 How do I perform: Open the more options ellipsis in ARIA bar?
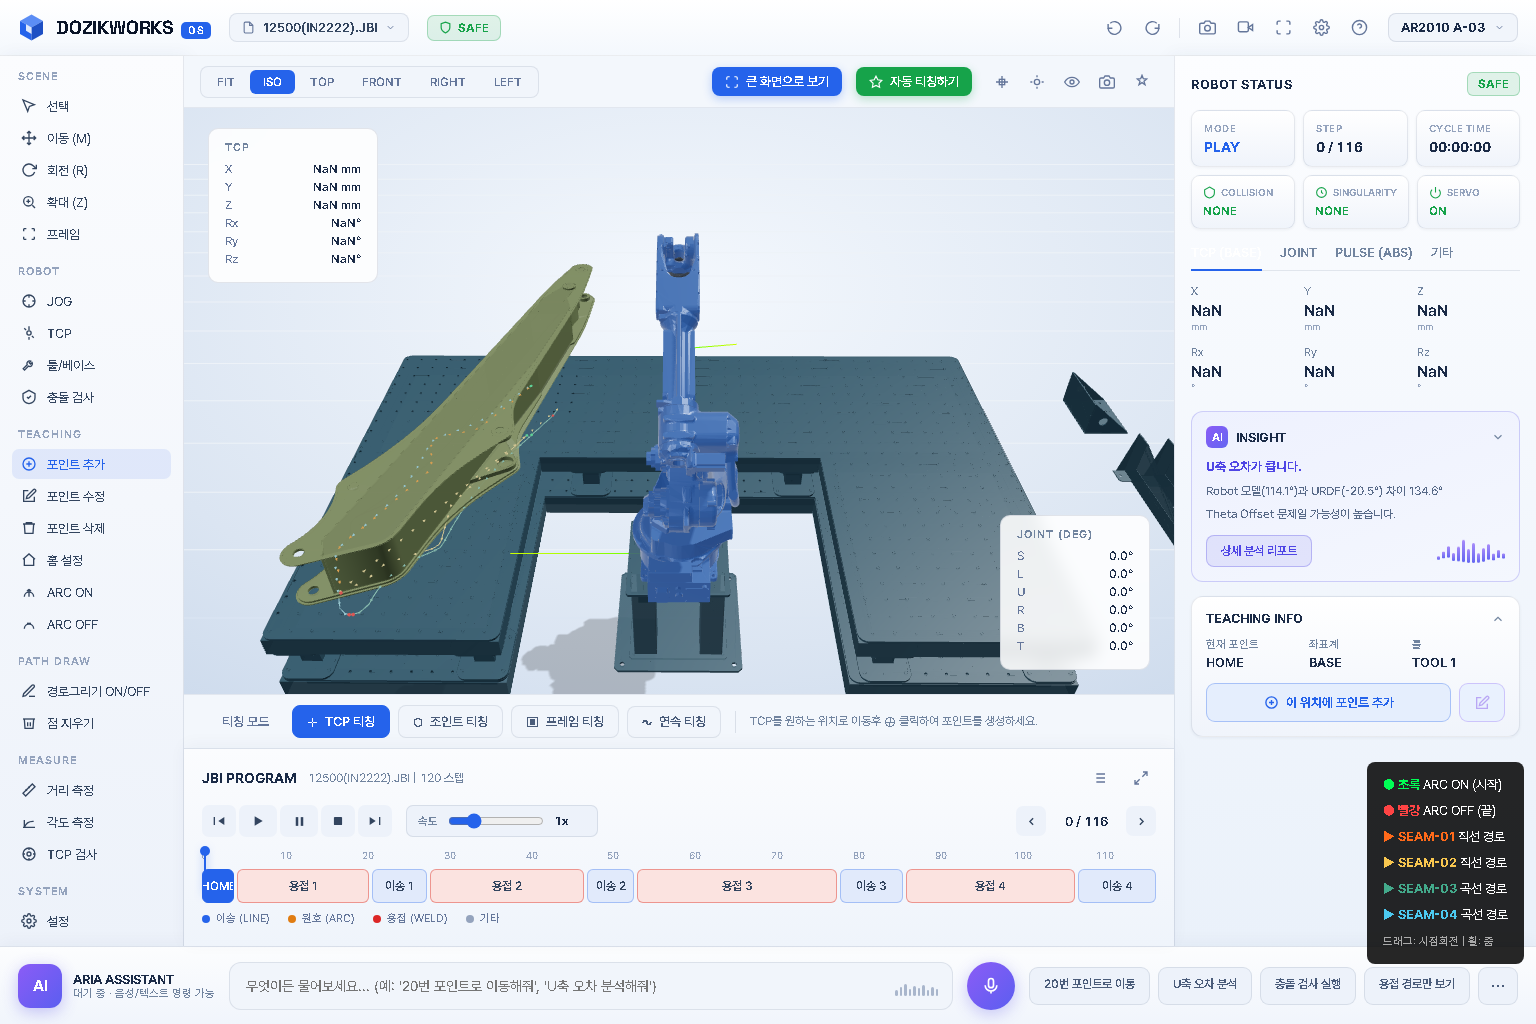click(1498, 985)
